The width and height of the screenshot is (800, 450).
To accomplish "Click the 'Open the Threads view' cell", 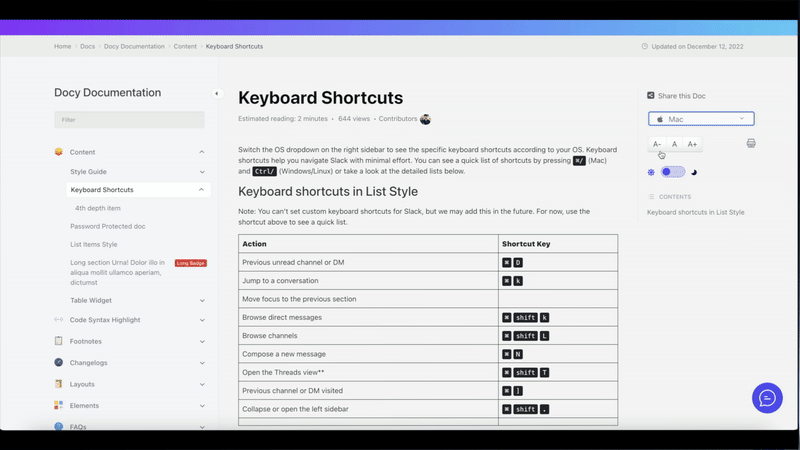I will pos(368,372).
